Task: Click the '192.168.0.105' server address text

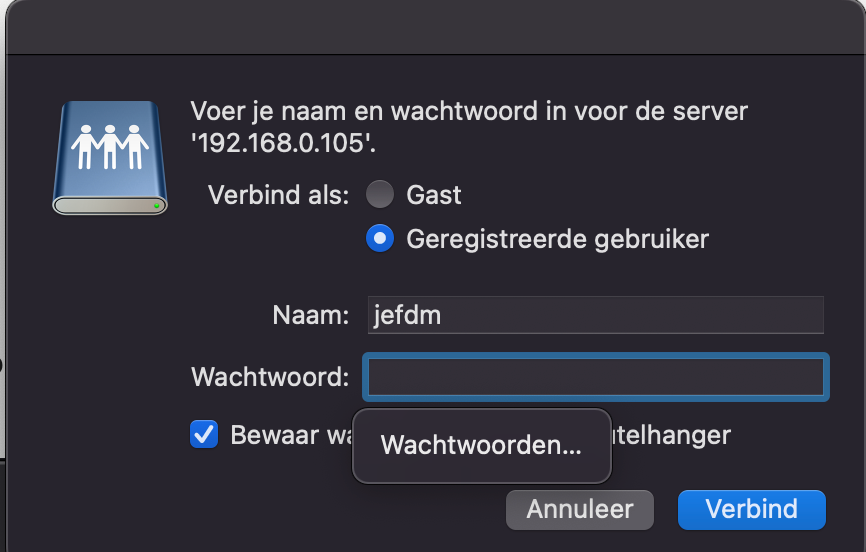Action: [x=283, y=142]
